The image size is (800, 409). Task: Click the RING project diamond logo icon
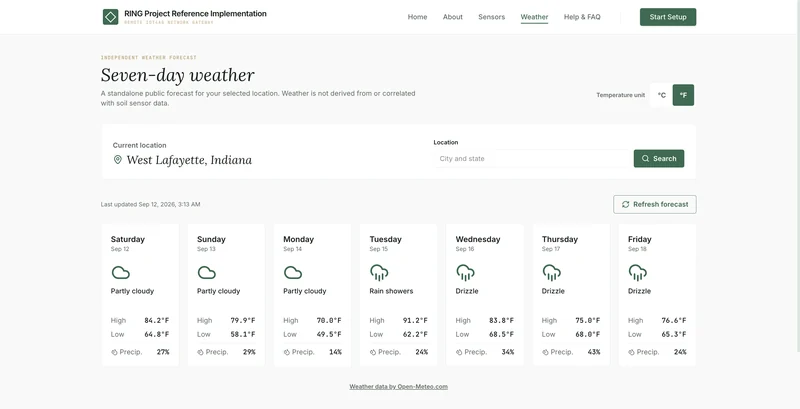pos(110,17)
